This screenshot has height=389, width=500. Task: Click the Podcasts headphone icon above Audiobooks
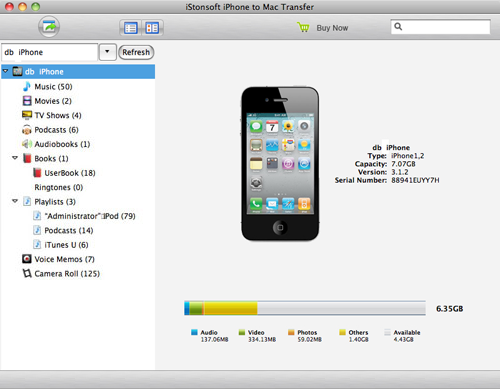point(27,130)
